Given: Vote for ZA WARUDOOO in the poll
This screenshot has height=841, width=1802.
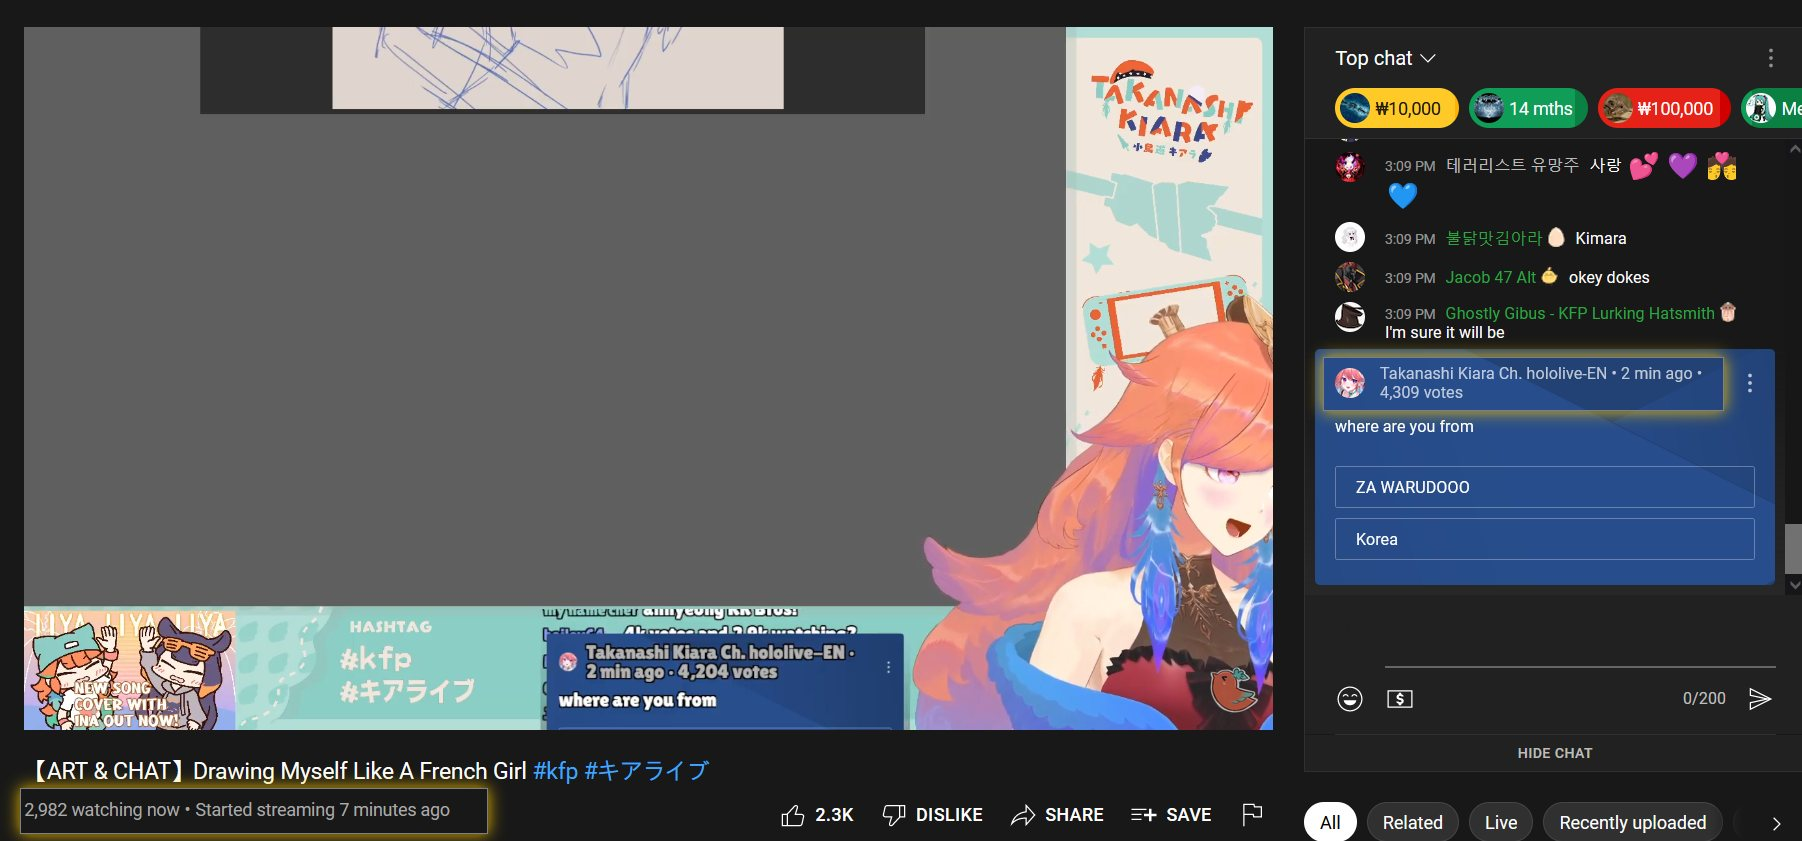Looking at the screenshot, I should pyautogui.click(x=1544, y=487).
